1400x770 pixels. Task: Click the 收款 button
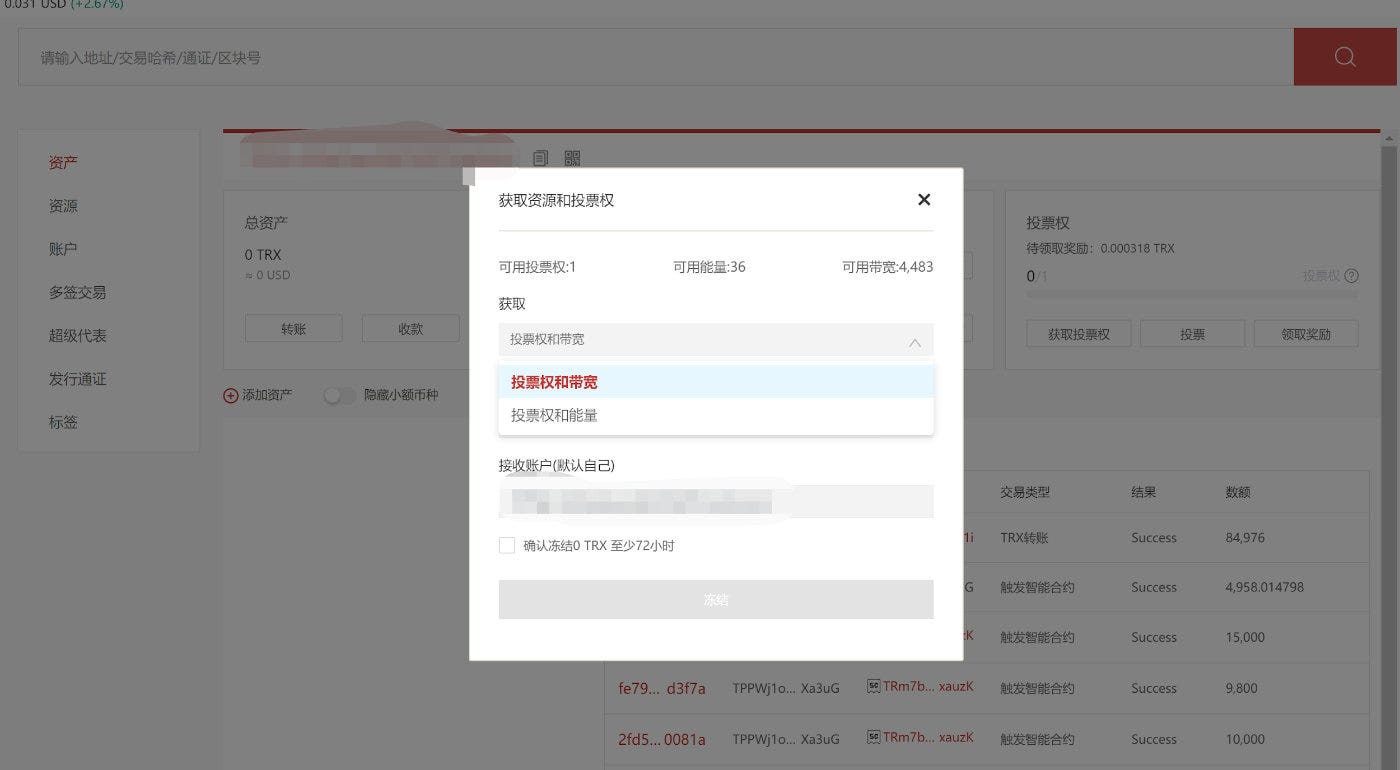point(411,329)
